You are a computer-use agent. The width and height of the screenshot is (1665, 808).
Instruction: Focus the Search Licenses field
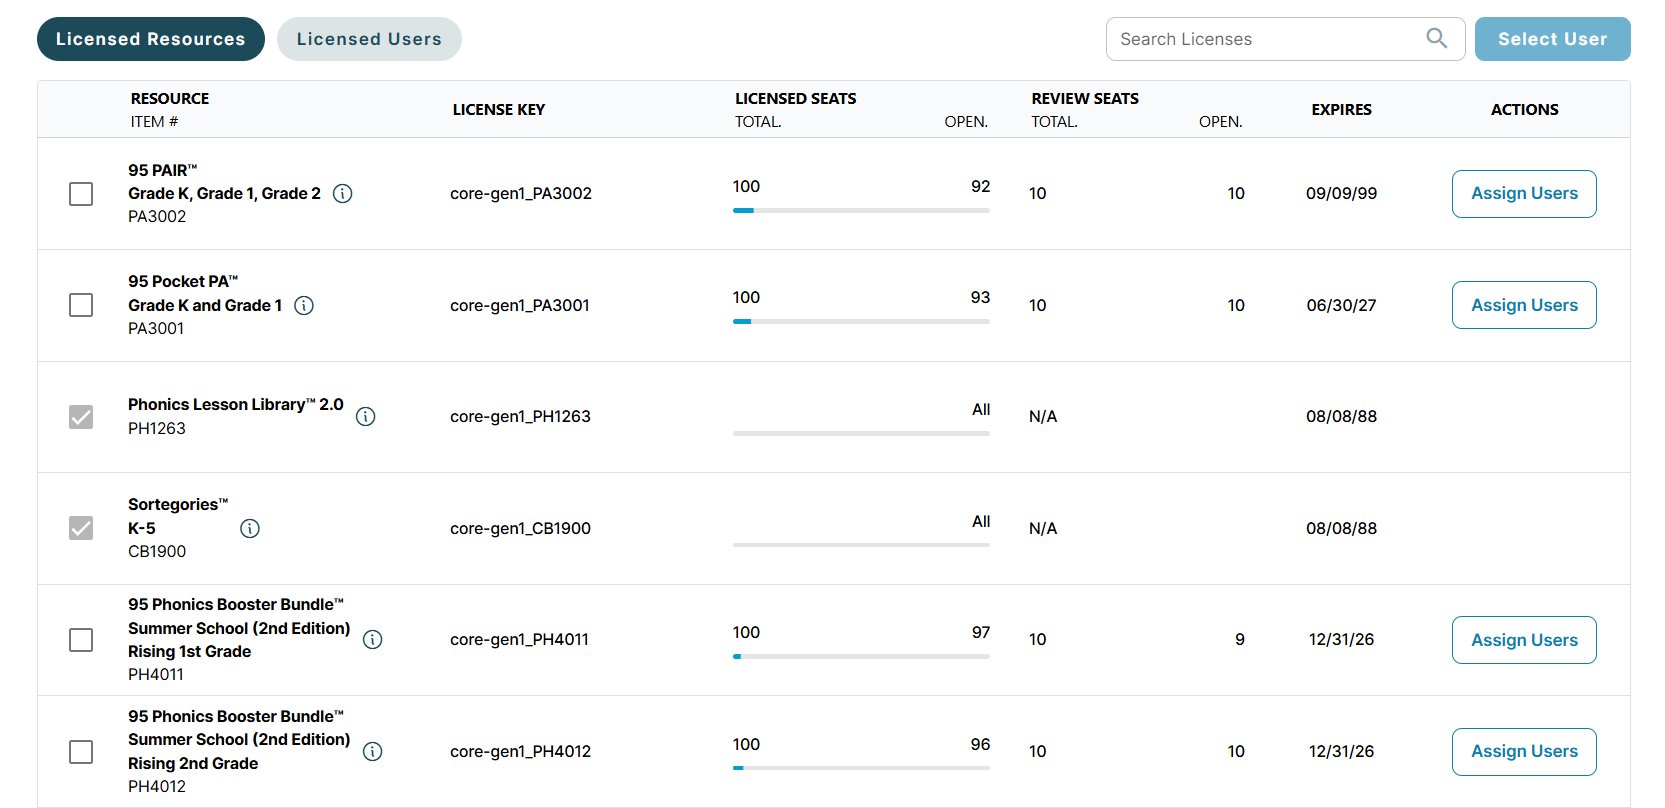[1286, 39]
